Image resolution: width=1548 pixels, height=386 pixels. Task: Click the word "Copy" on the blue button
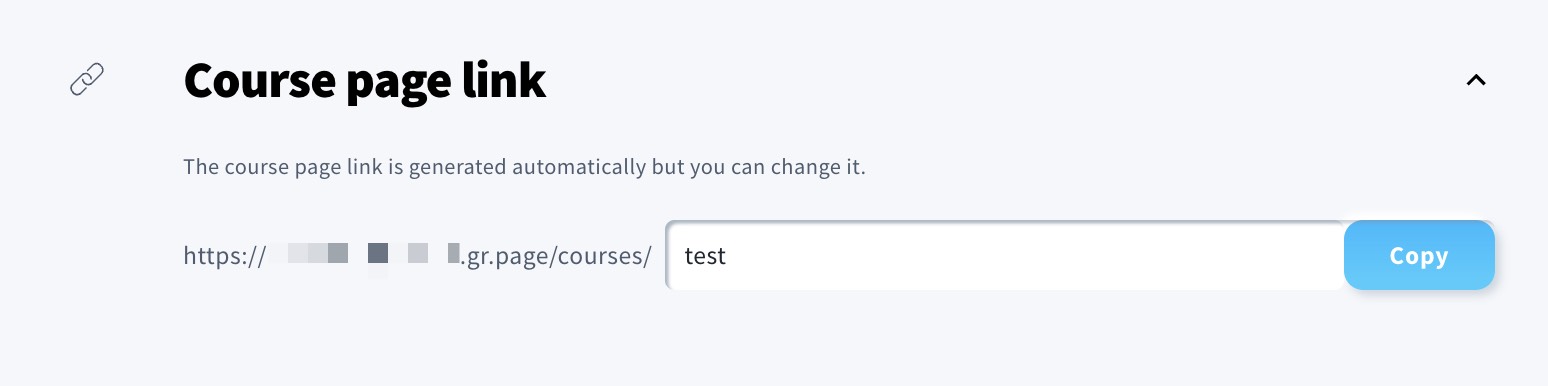[x=1419, y=256]
